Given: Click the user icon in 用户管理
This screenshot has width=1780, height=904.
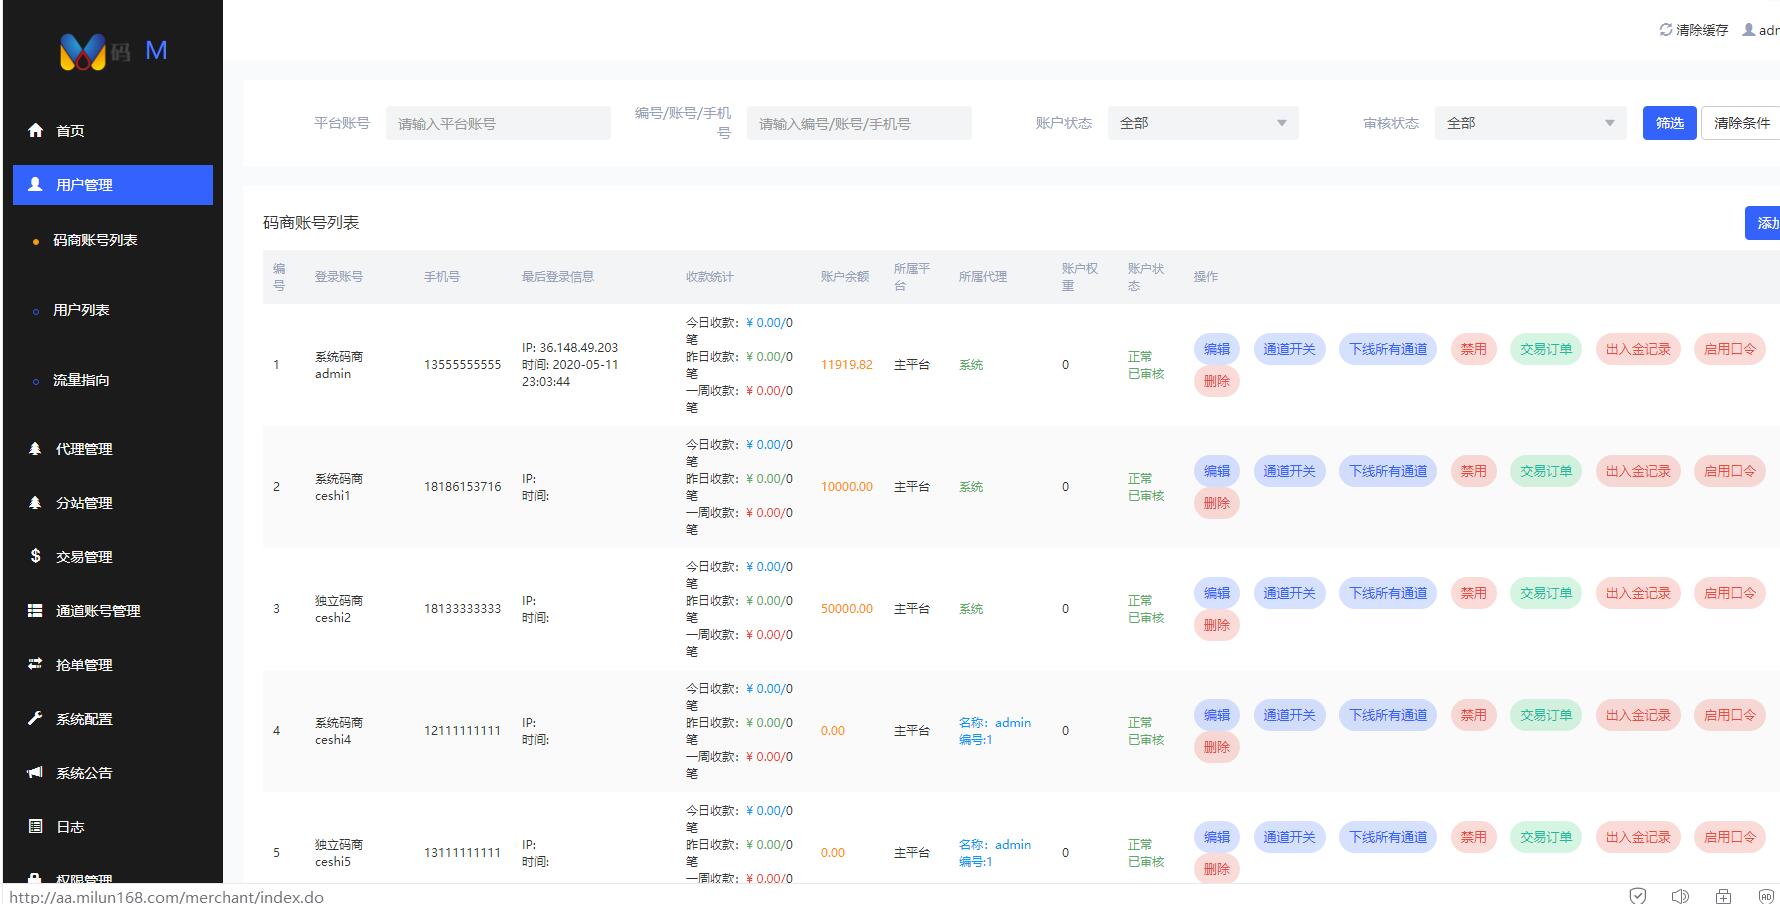Looking at the screenshot, I should [36, 184].
